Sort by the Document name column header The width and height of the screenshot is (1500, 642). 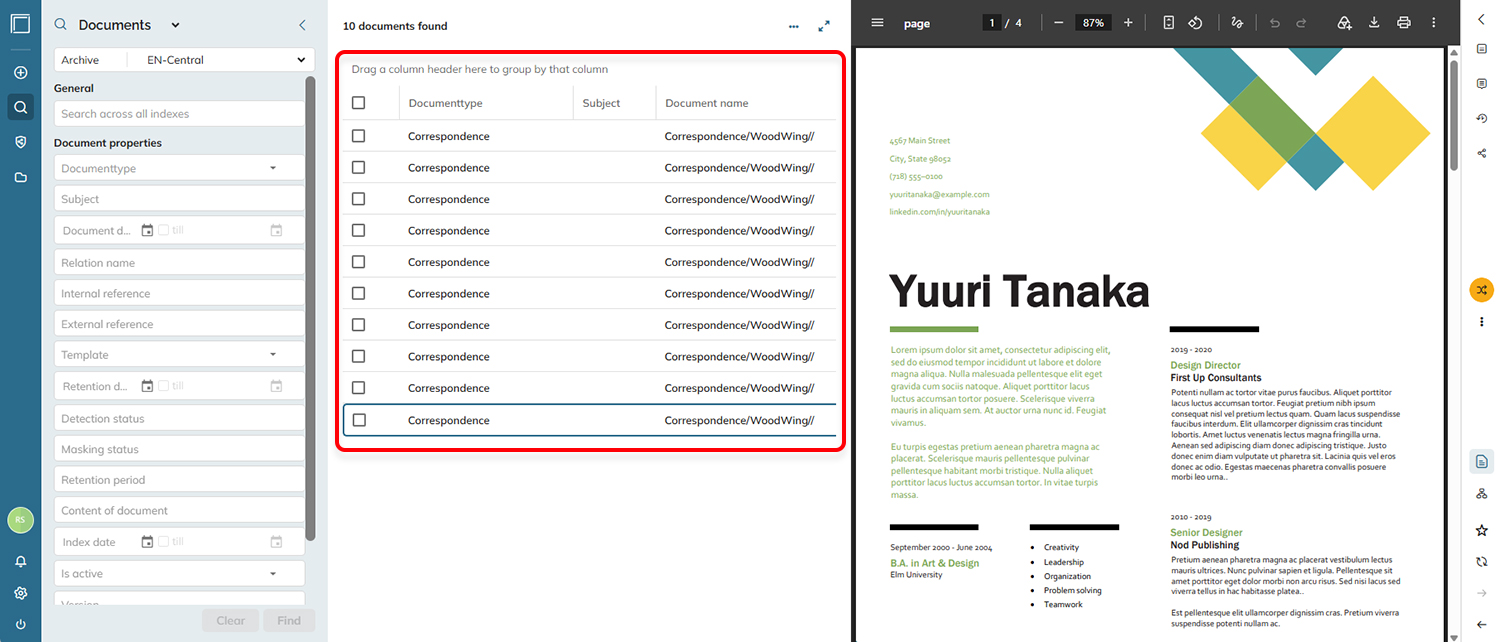click(x=707, y=103)
